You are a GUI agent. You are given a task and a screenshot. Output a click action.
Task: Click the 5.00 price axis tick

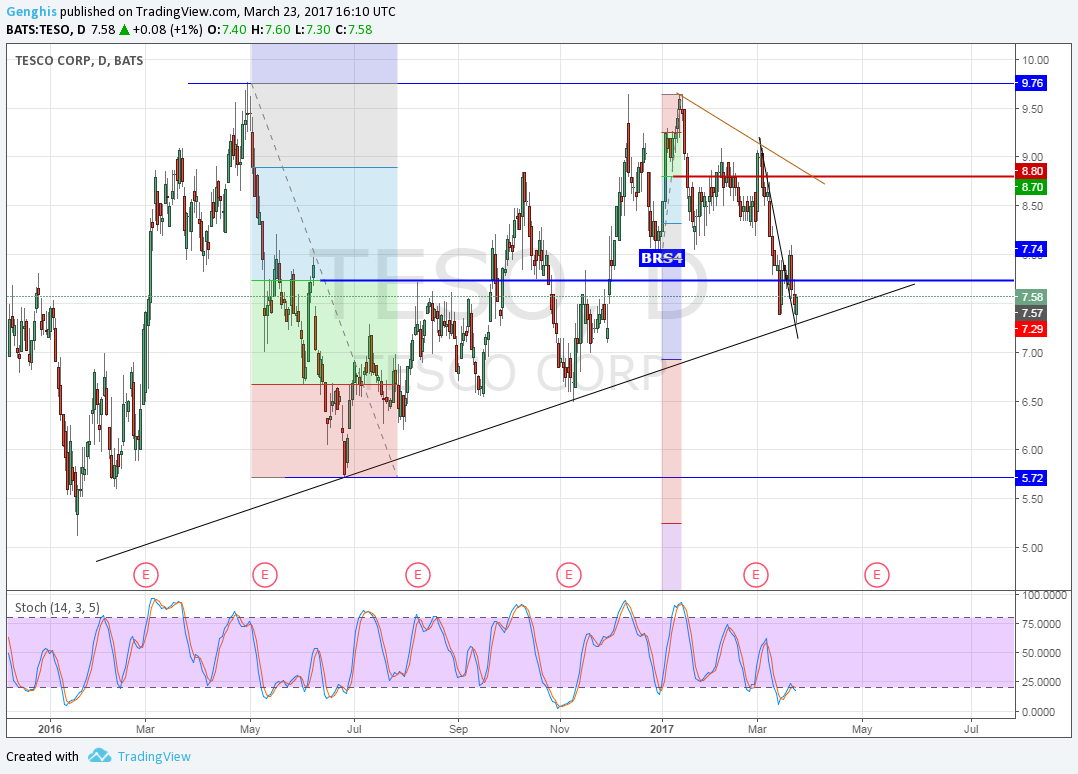[1032, 549]
